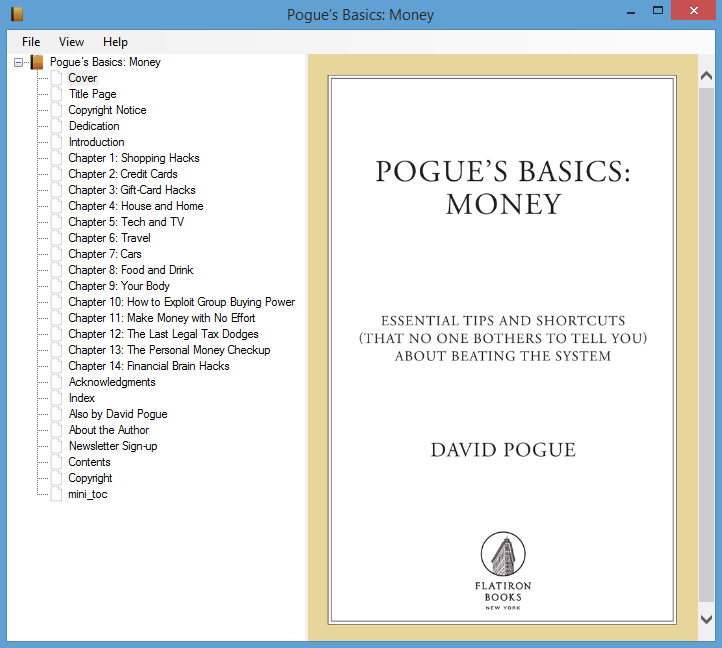Click the page icon for Chapter 5: Tech and TV

click(56, 222)
